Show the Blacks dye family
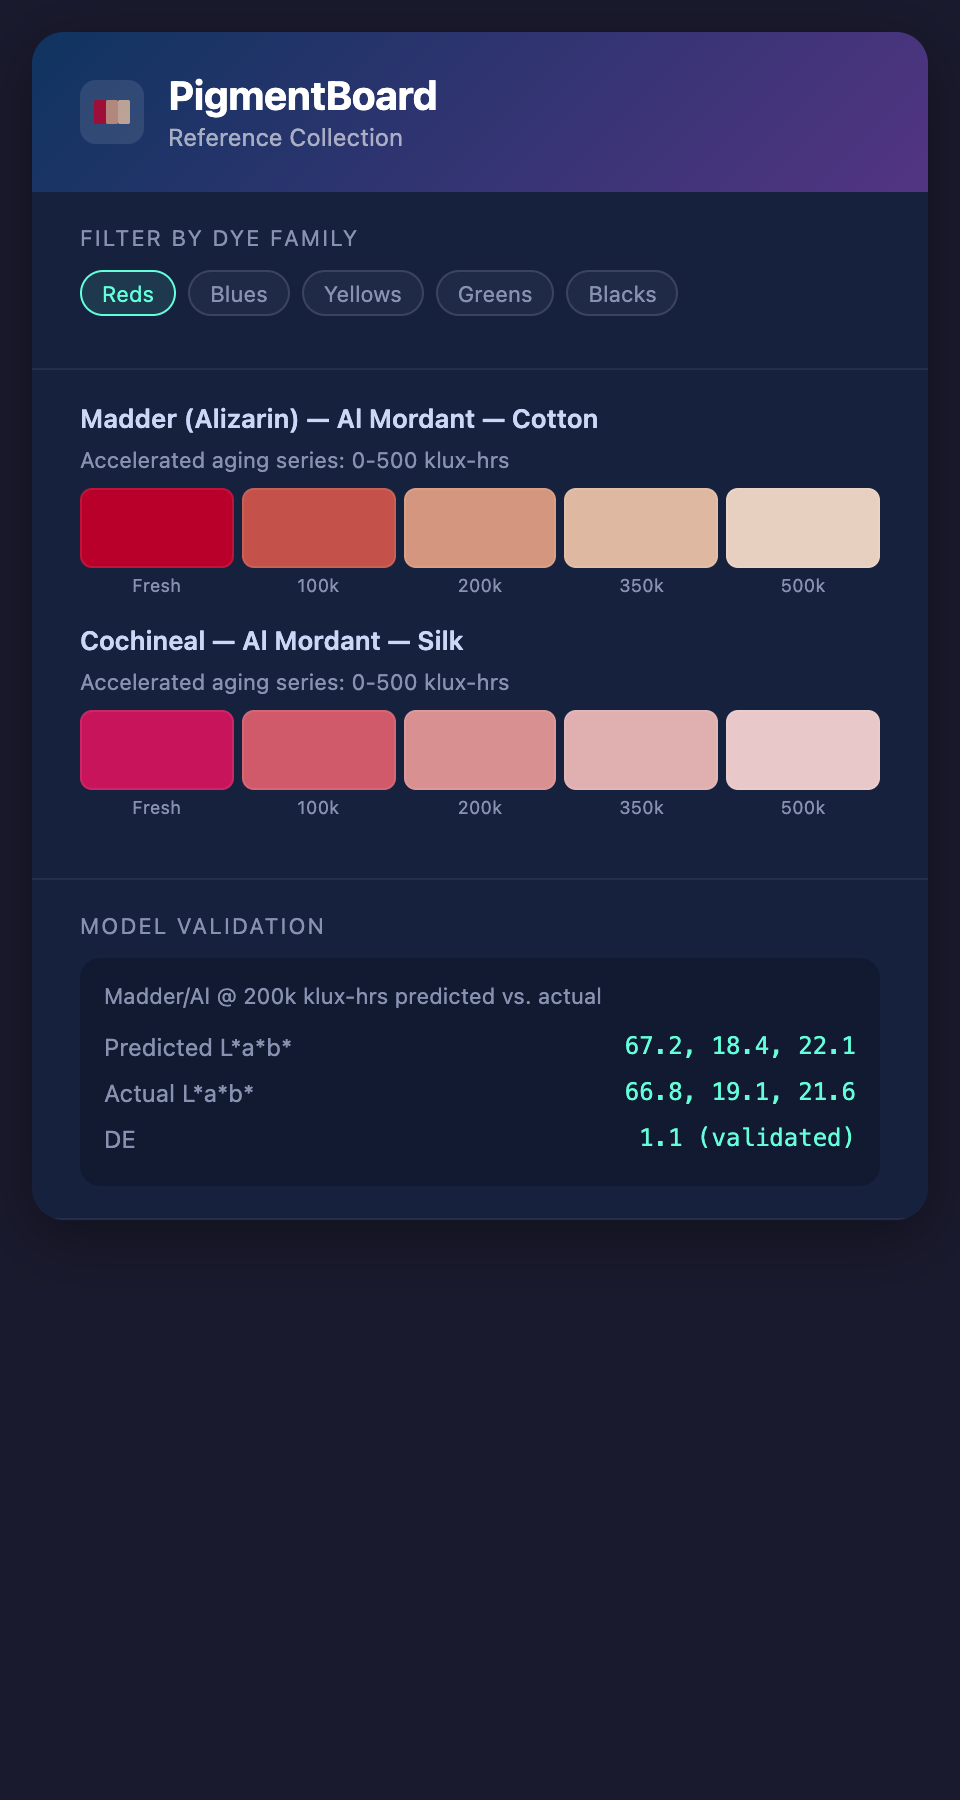This screenshot has height=1800, width=960. point(622,294)
